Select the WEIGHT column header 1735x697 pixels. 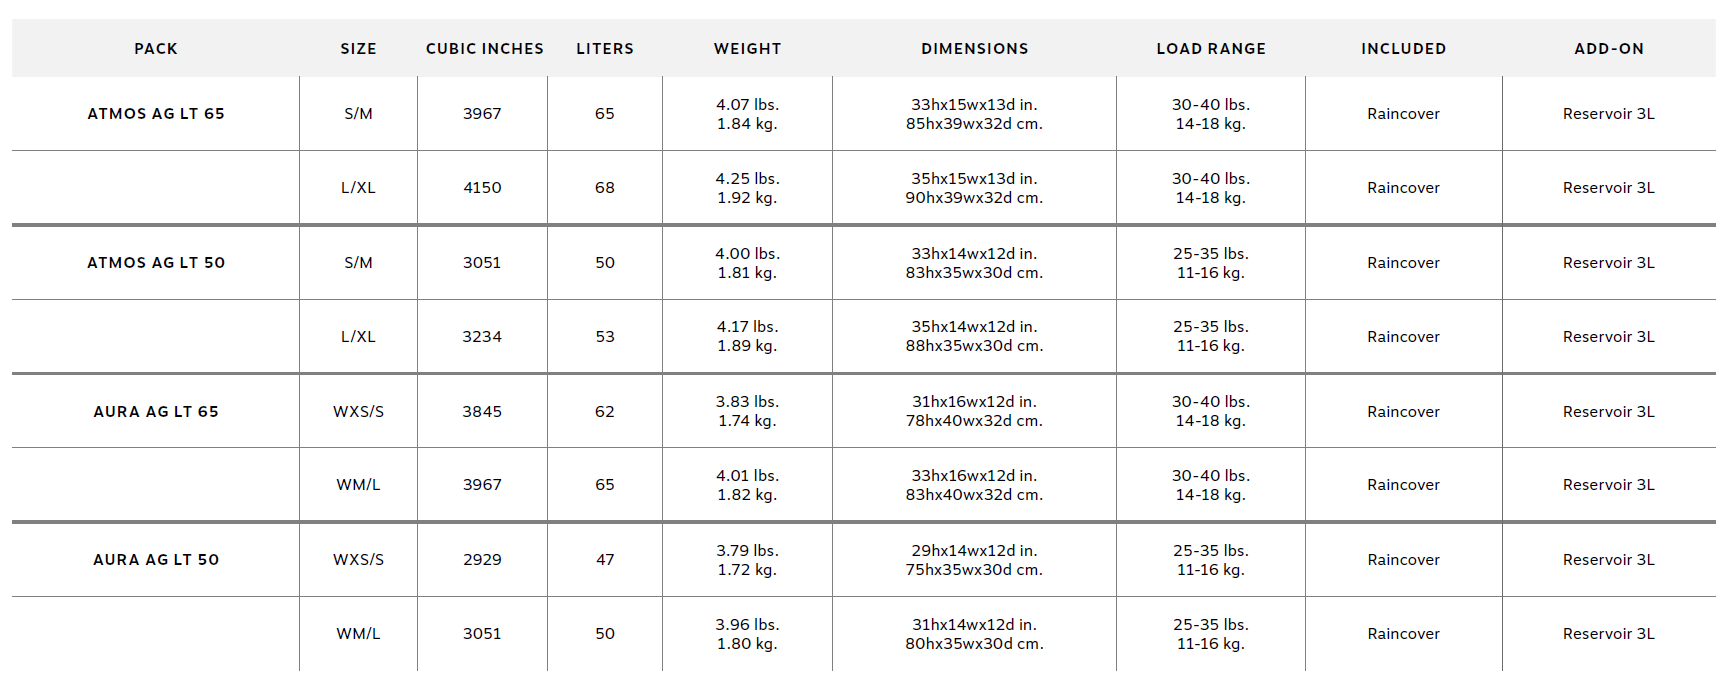click(x=747, y=49)
